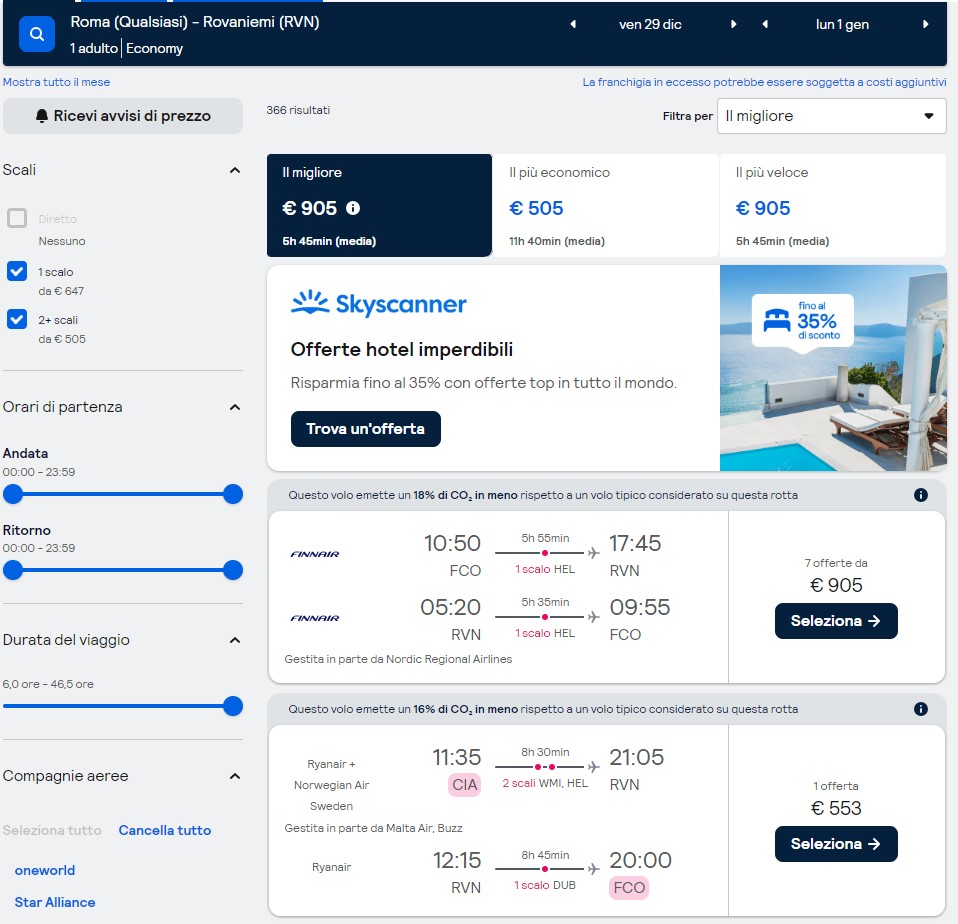Viewport: 958px width, 924px height.
Task: Click the highlighted CIA airport badge
Action: pyautogui.click(x=465, y=785)
